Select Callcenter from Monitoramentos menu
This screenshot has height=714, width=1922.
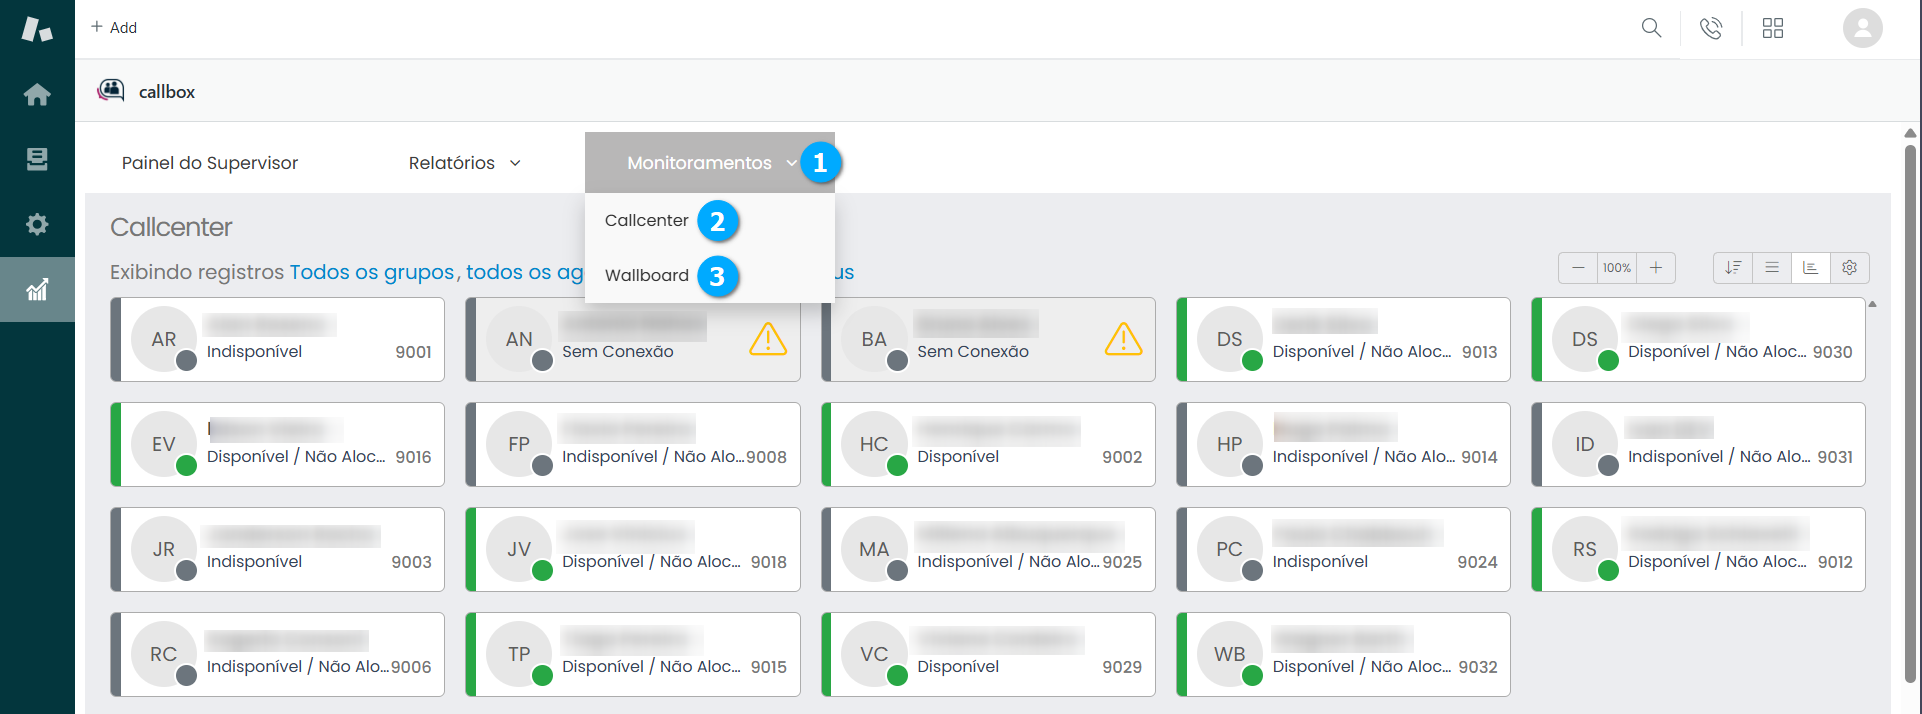tap(646, 221)
